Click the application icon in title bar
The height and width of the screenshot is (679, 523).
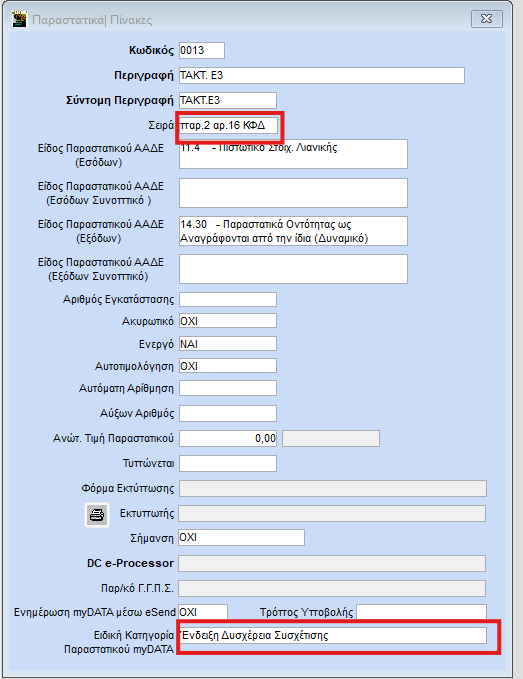tap(20, 19)
